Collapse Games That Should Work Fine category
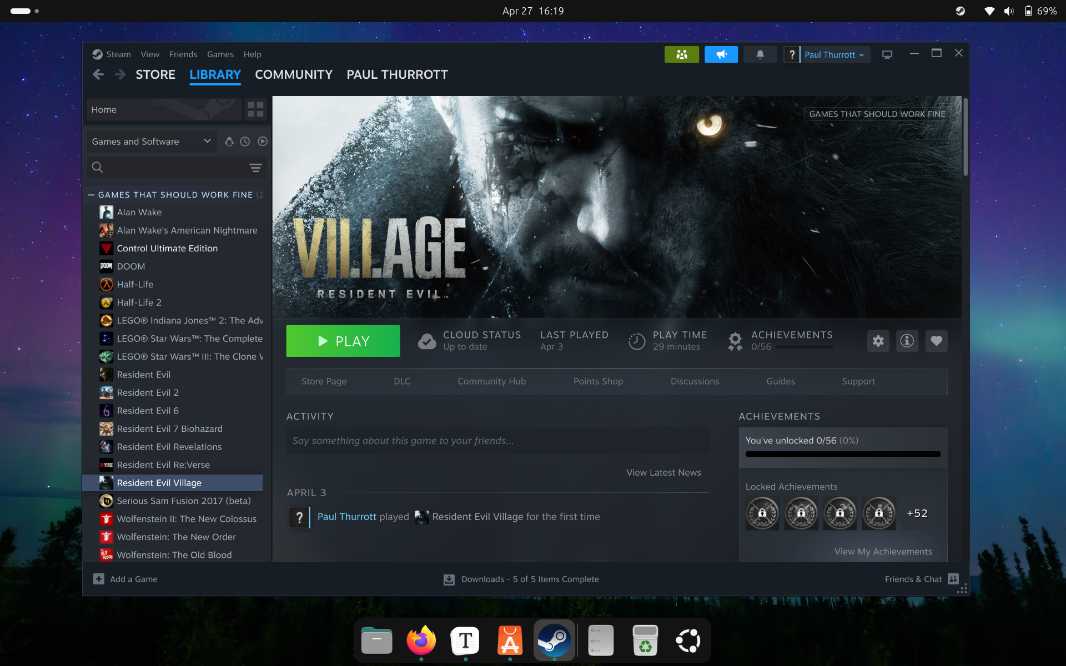1066x666 pixels. coord(91,195)
